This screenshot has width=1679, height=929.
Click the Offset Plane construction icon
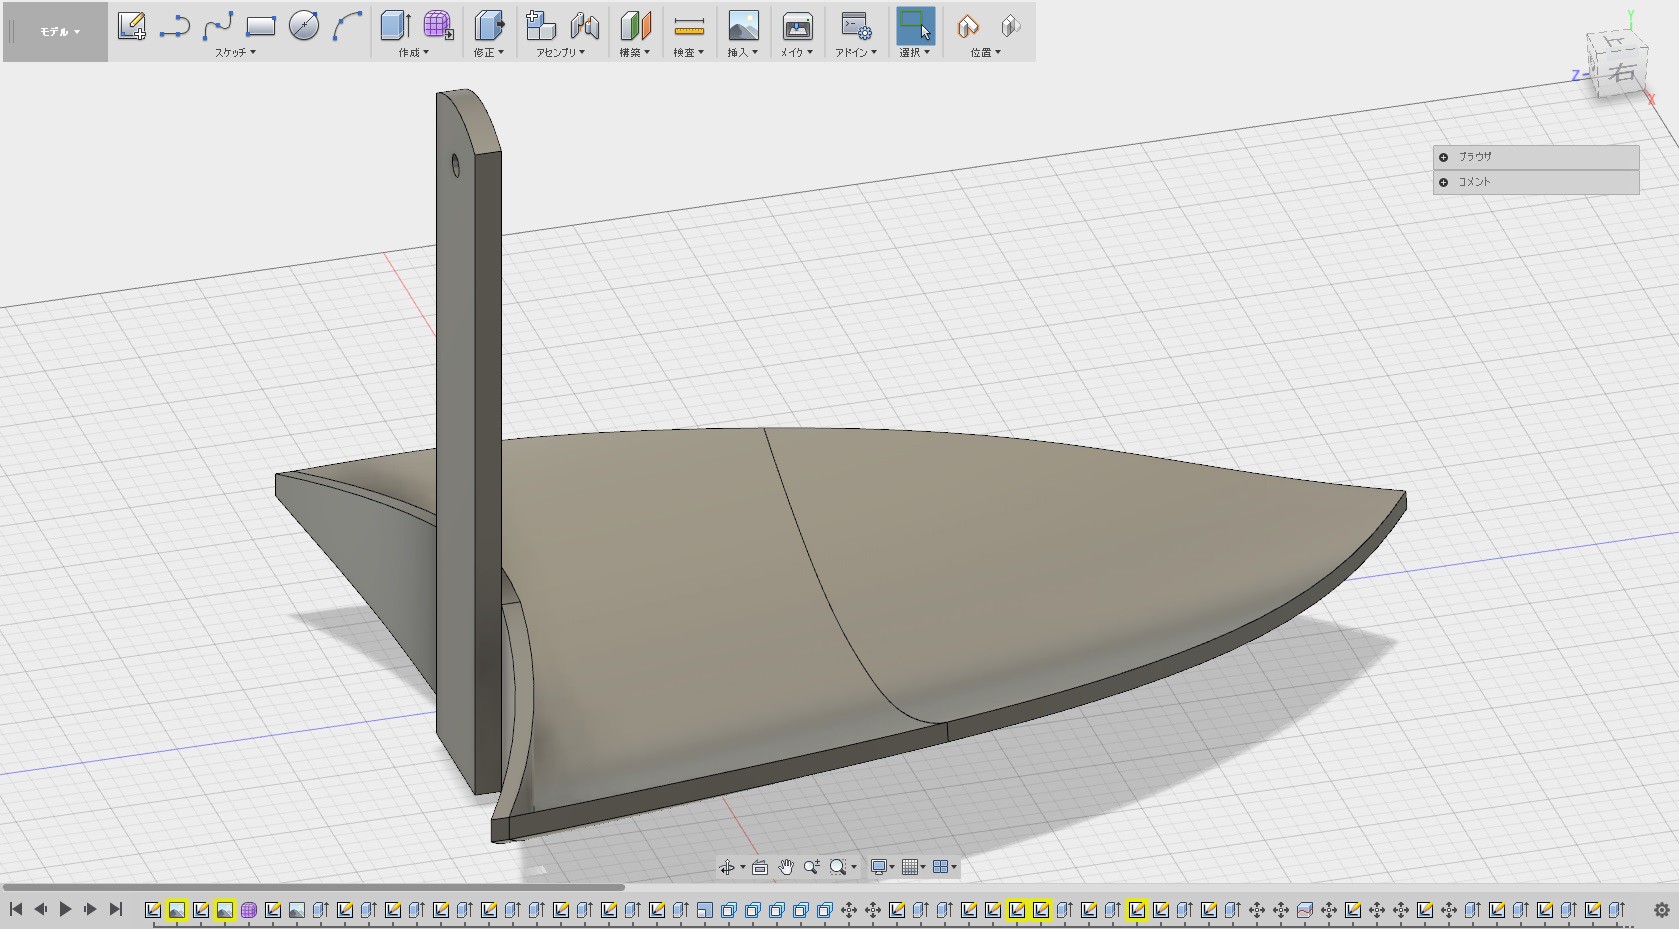(635, 26)
